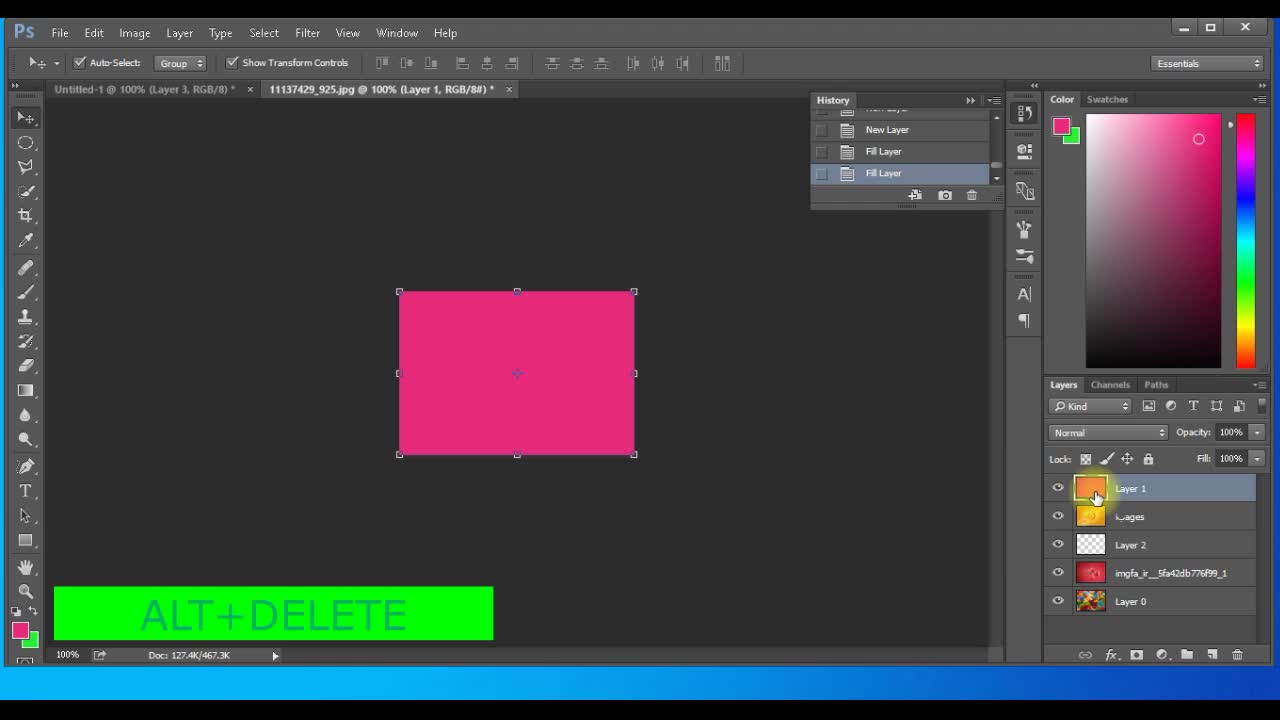Uncheck Show Transform Controls
Viewport: 1280px width, 720px height.
pos(233,63)
